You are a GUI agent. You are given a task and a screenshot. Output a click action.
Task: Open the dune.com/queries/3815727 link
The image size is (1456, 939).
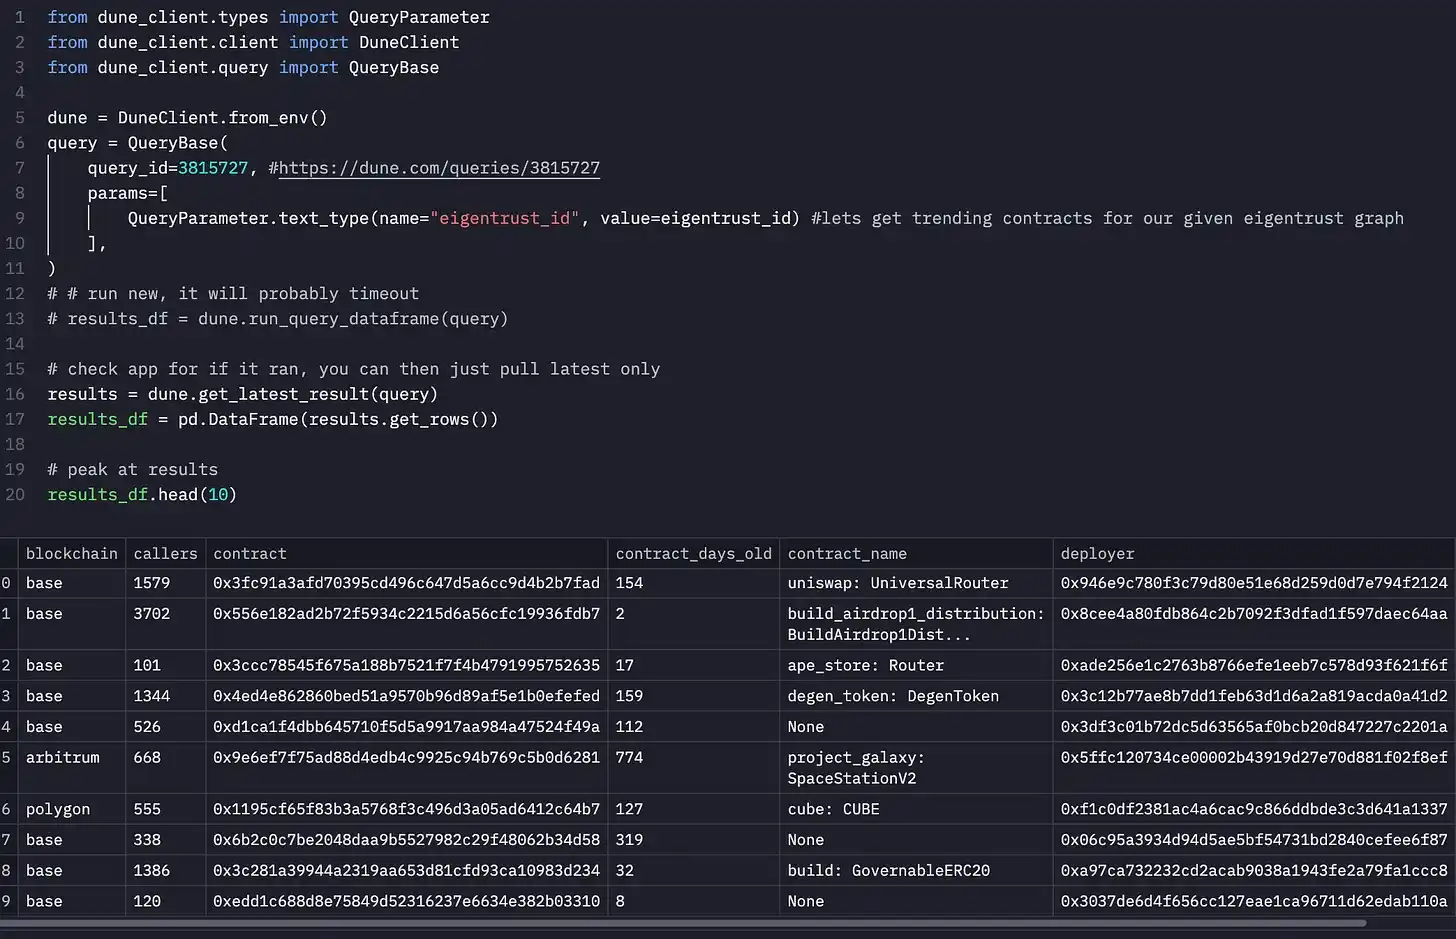click(439, 168)
